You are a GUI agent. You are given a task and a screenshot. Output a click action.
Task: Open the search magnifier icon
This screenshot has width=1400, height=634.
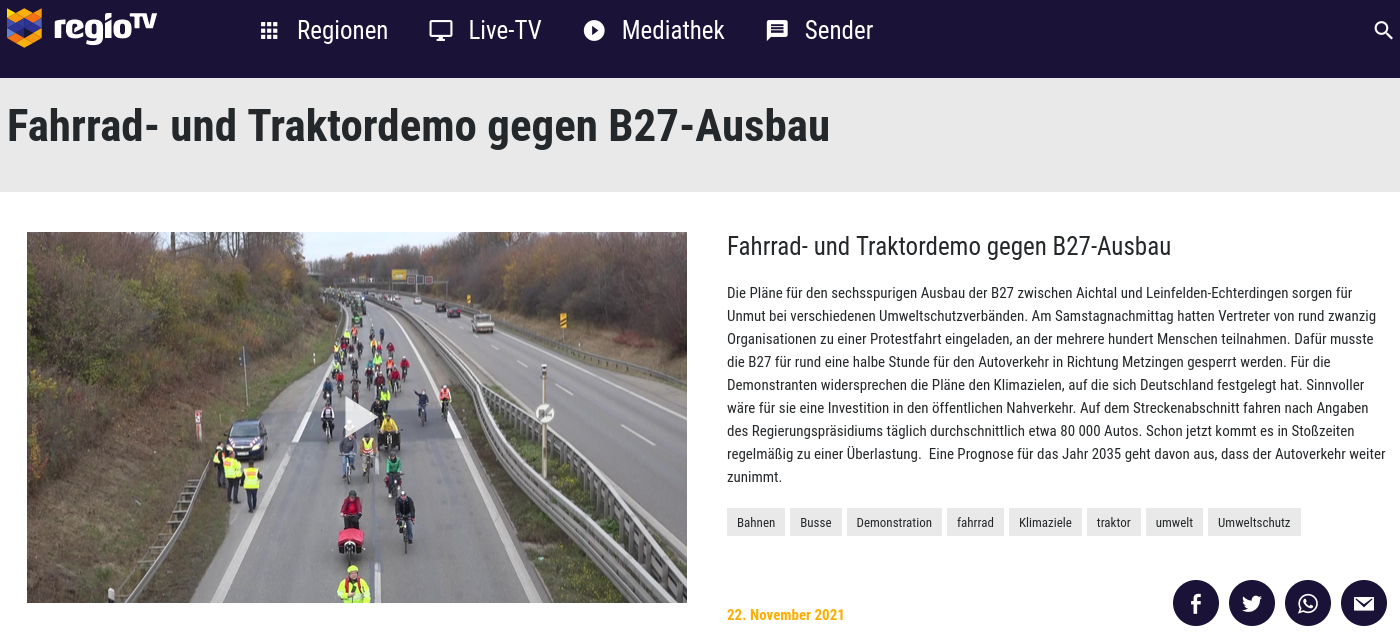click(x=1383, y=30)
